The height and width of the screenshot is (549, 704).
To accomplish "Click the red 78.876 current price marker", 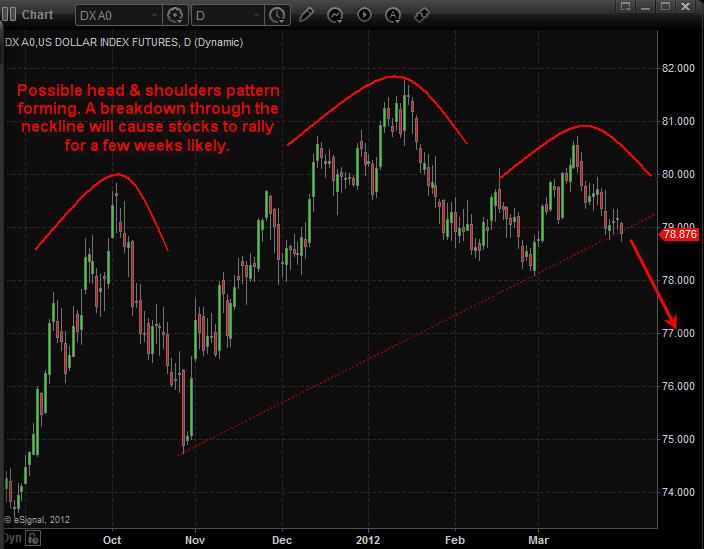I will pos(679,234).
